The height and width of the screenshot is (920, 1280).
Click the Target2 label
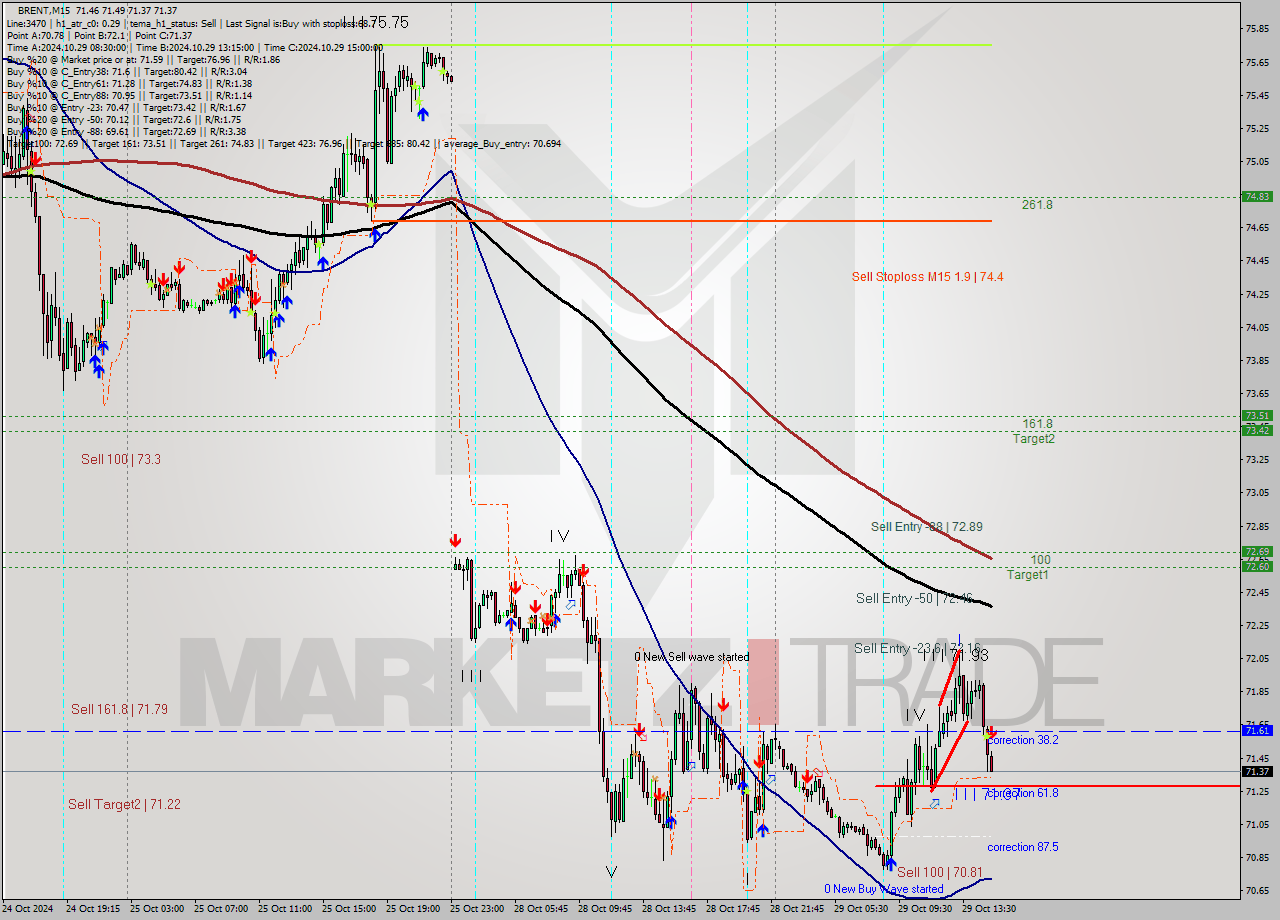coord(1033,439)
